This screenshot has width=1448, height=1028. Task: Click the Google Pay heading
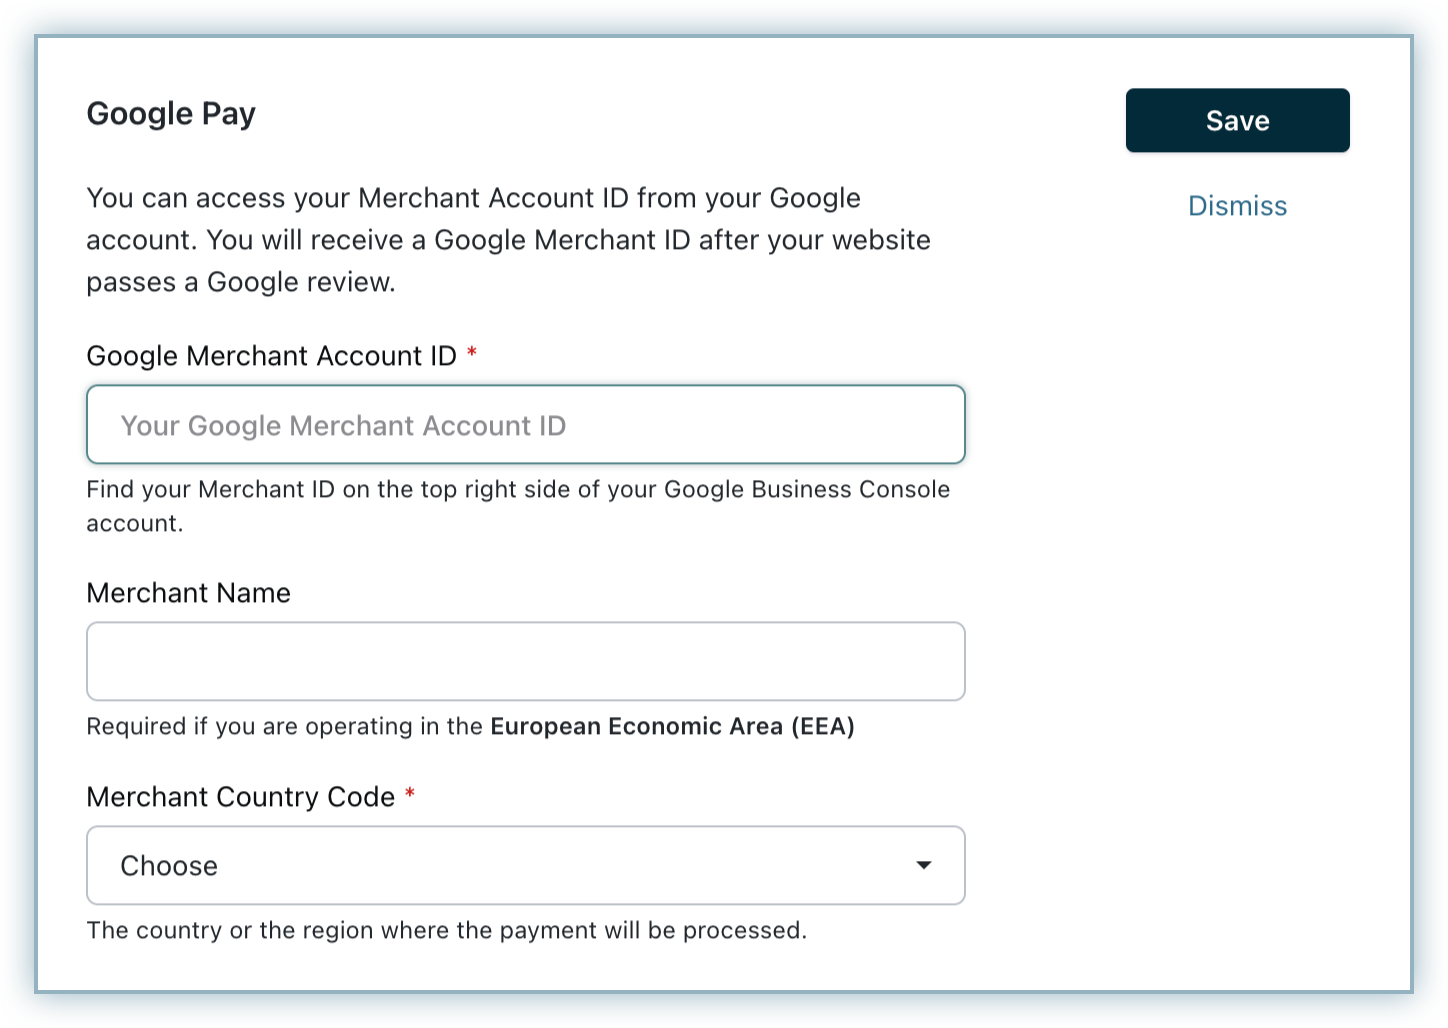pos(171,114)
